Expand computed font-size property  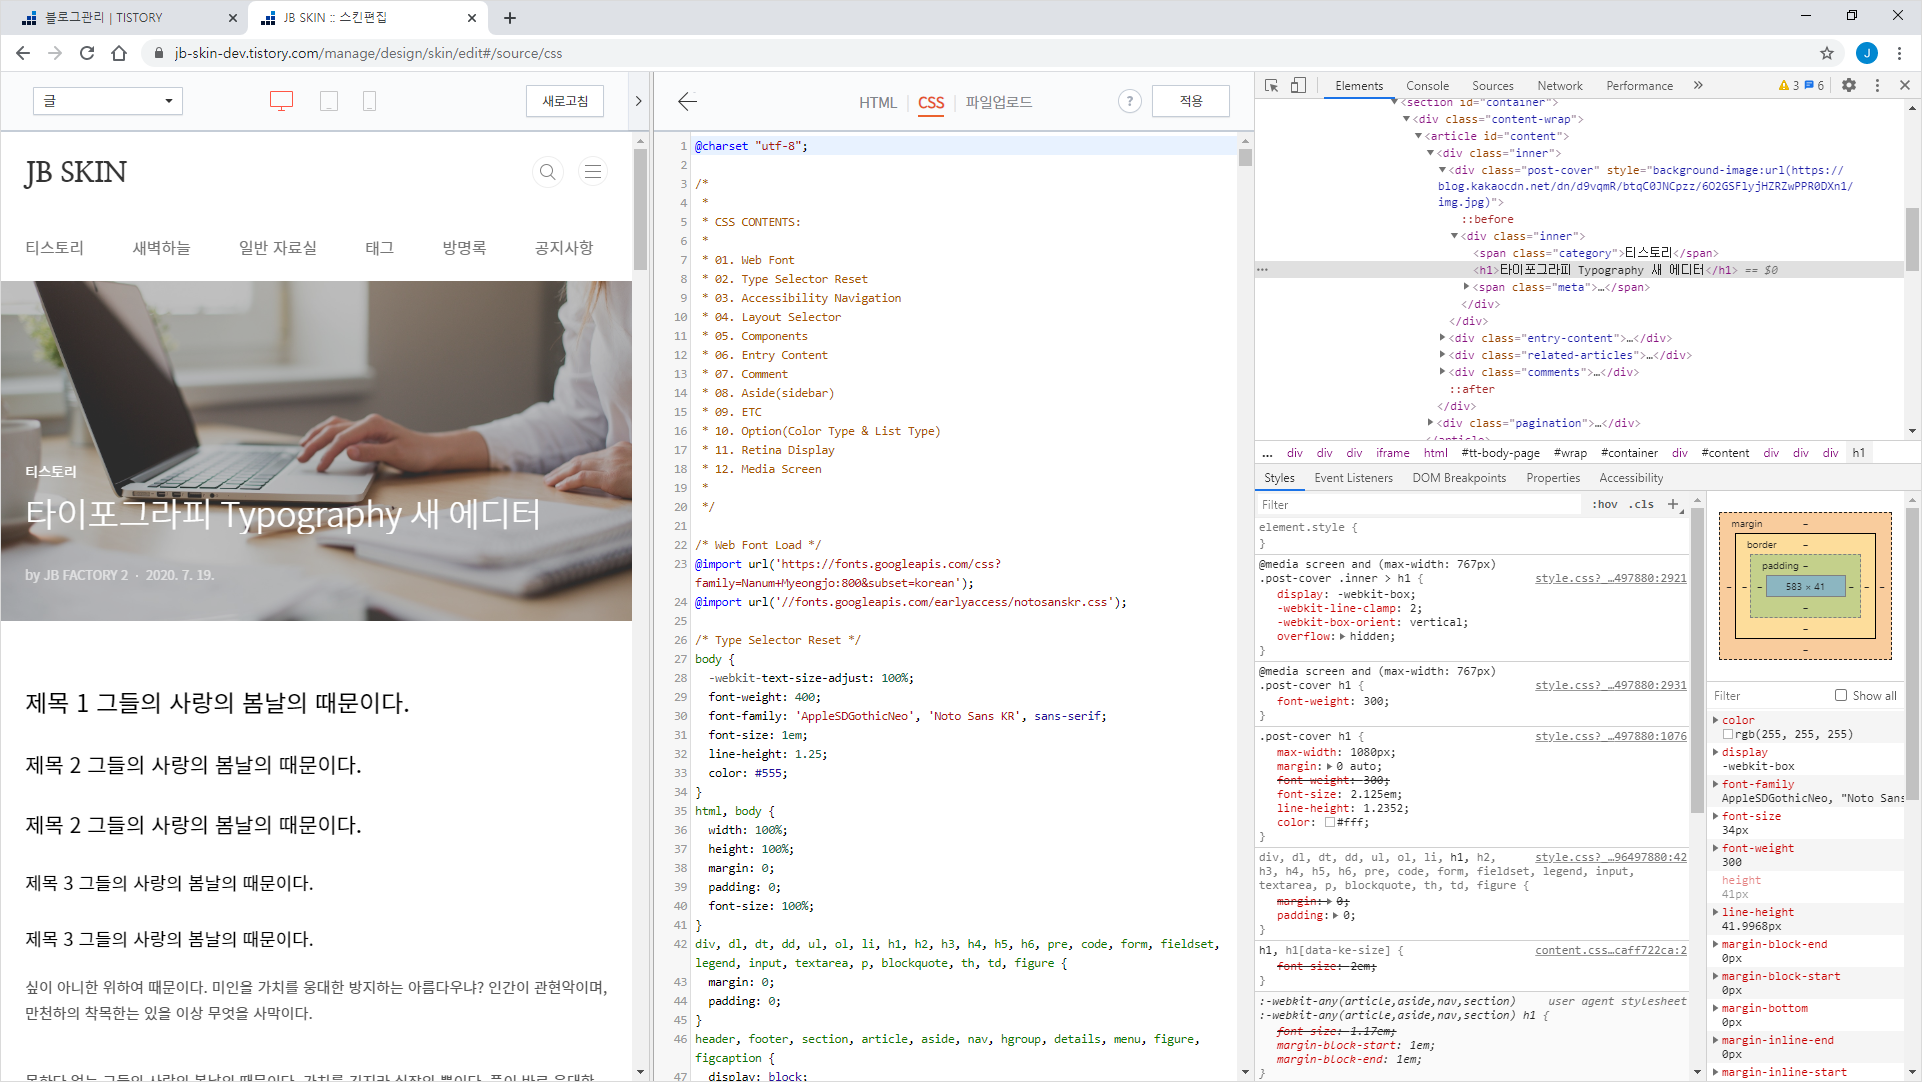click(x=1716, y=816)
